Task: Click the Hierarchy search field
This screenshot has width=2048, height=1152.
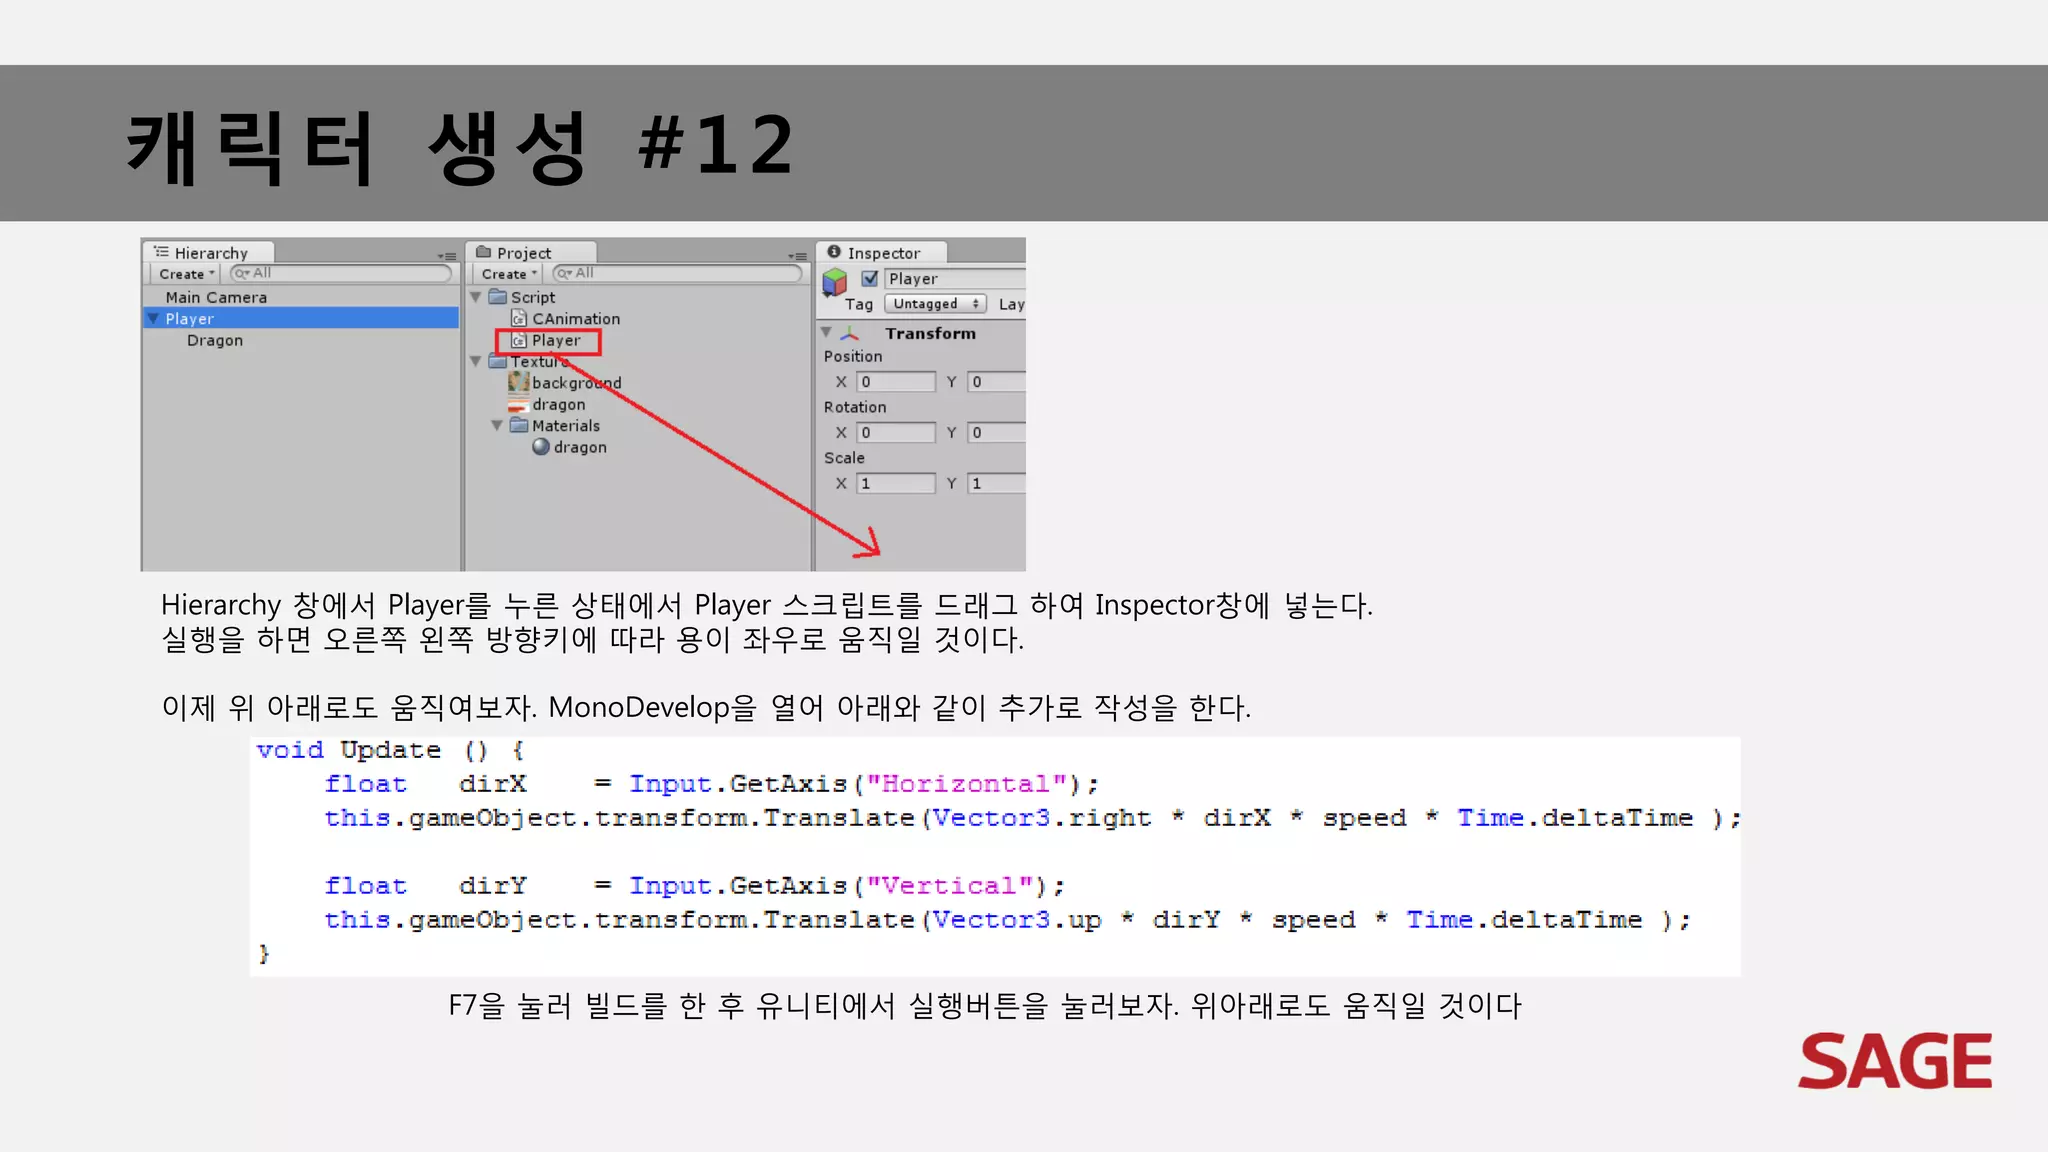Action: click(340, 273)
